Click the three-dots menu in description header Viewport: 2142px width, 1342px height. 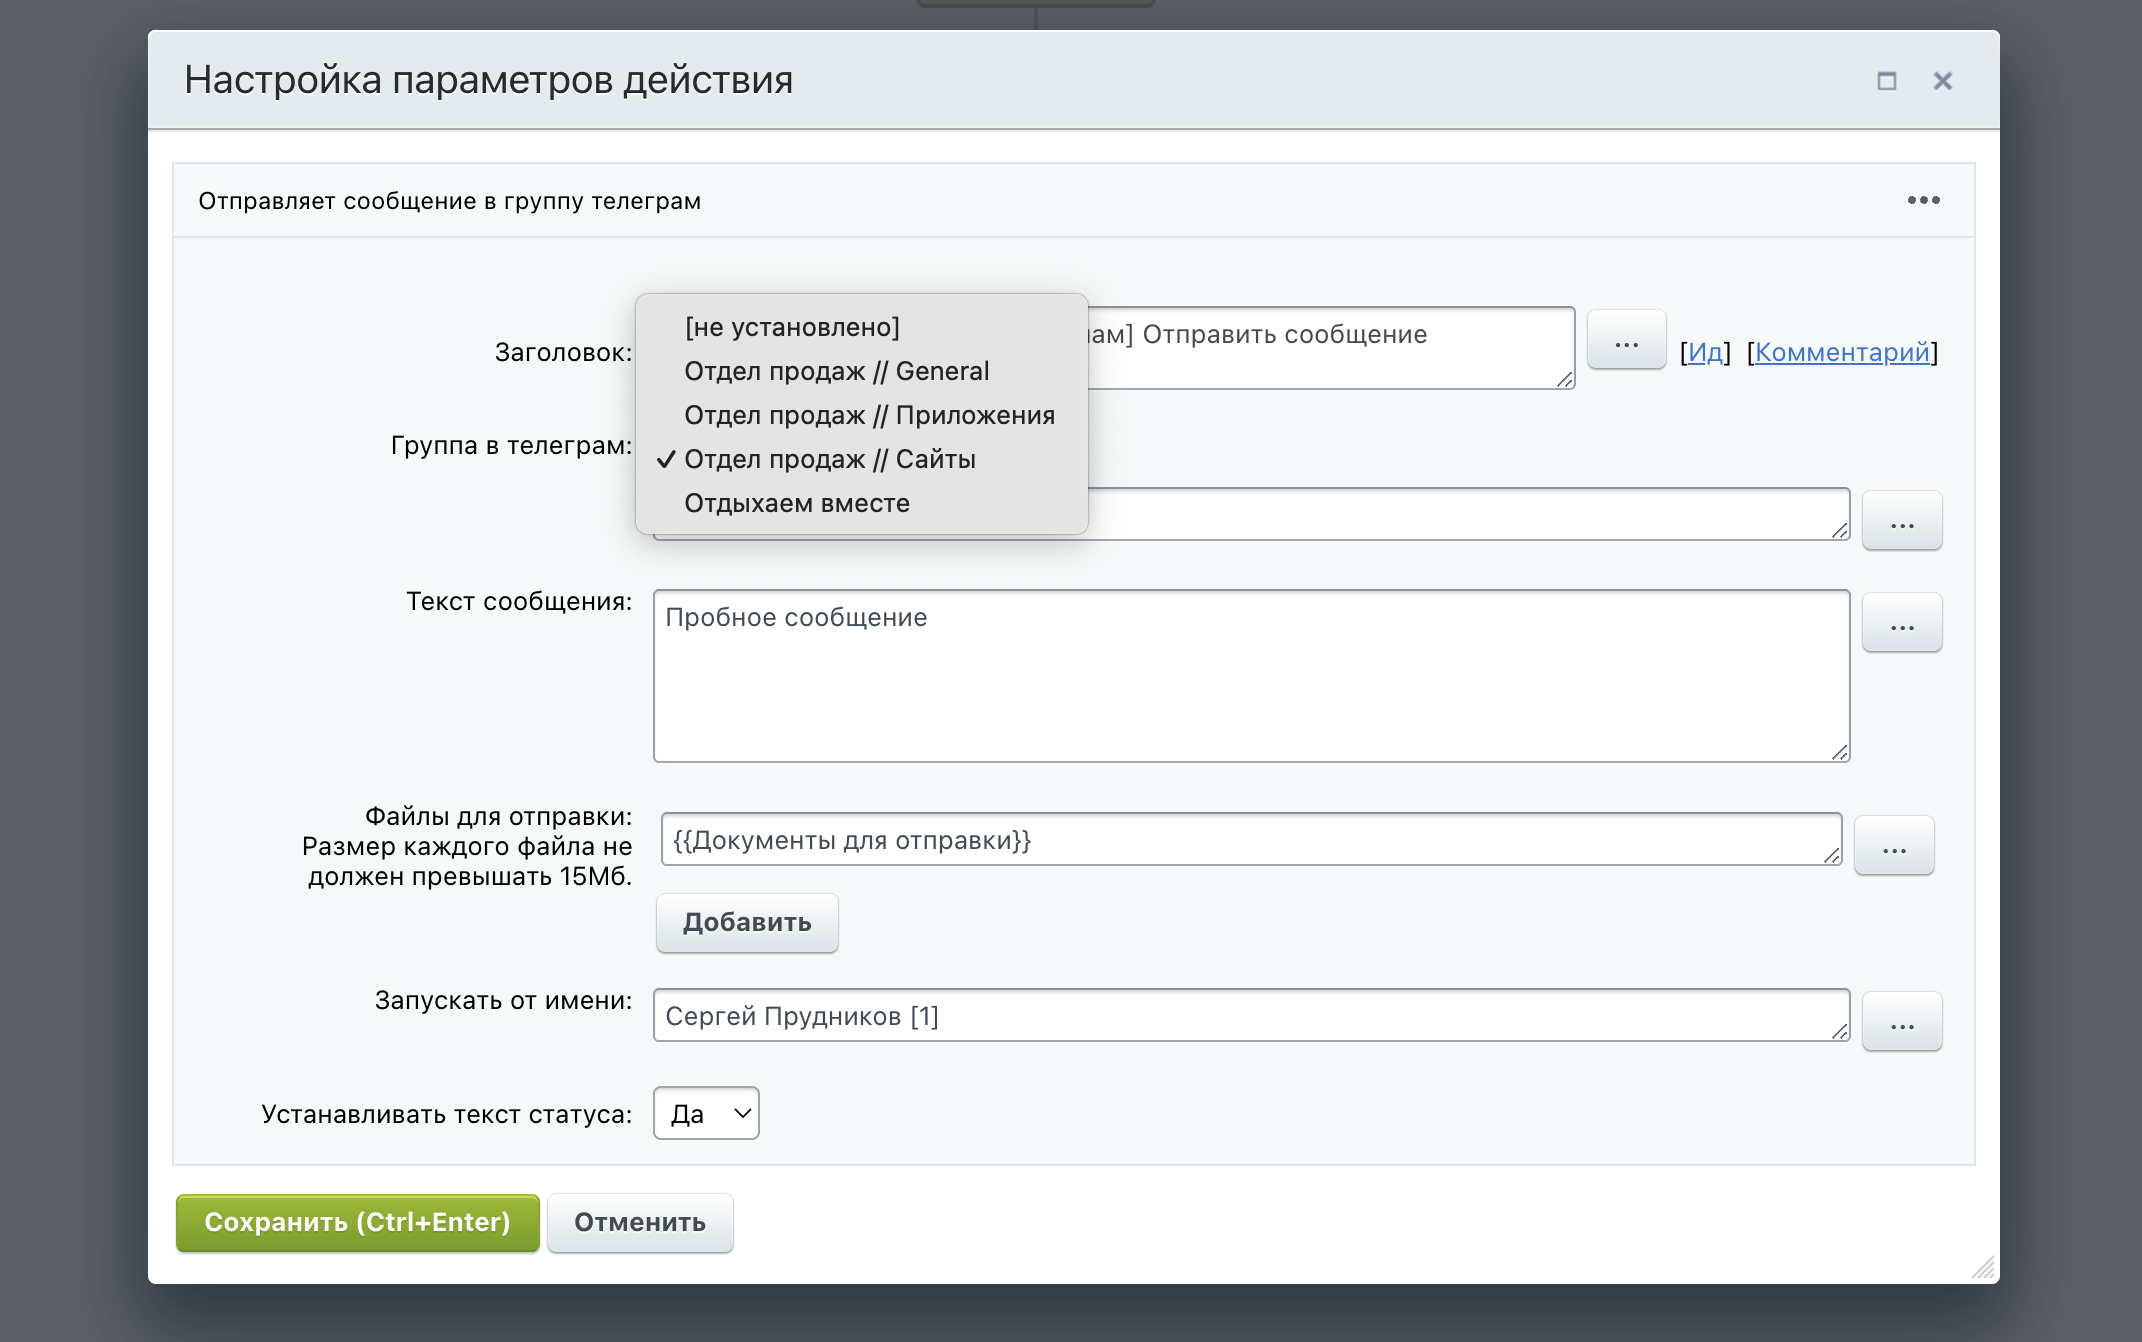click(x=1923, y=200)
